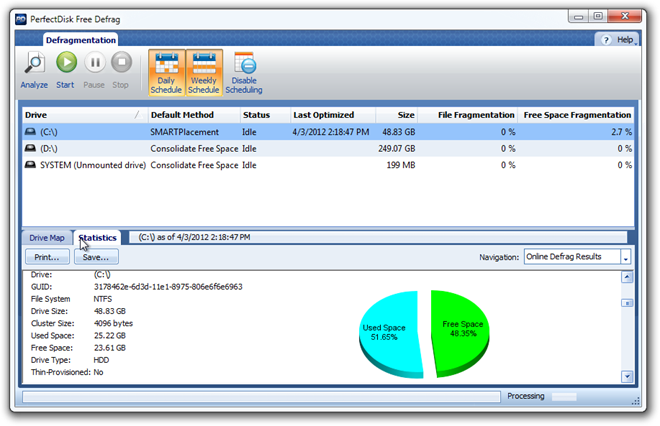The width and height of the screenshot is (660, 426).
Task: Click the 4096 bytes cluster size value
Action: 113,323
